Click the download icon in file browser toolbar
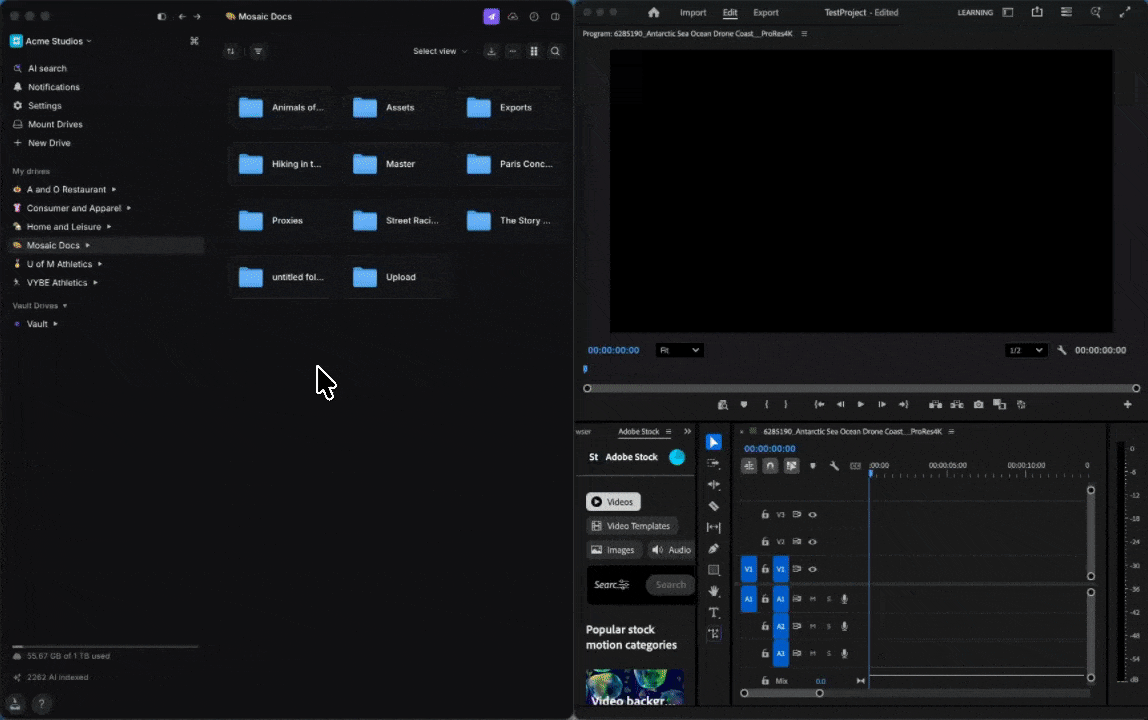 tap(491, 51)
